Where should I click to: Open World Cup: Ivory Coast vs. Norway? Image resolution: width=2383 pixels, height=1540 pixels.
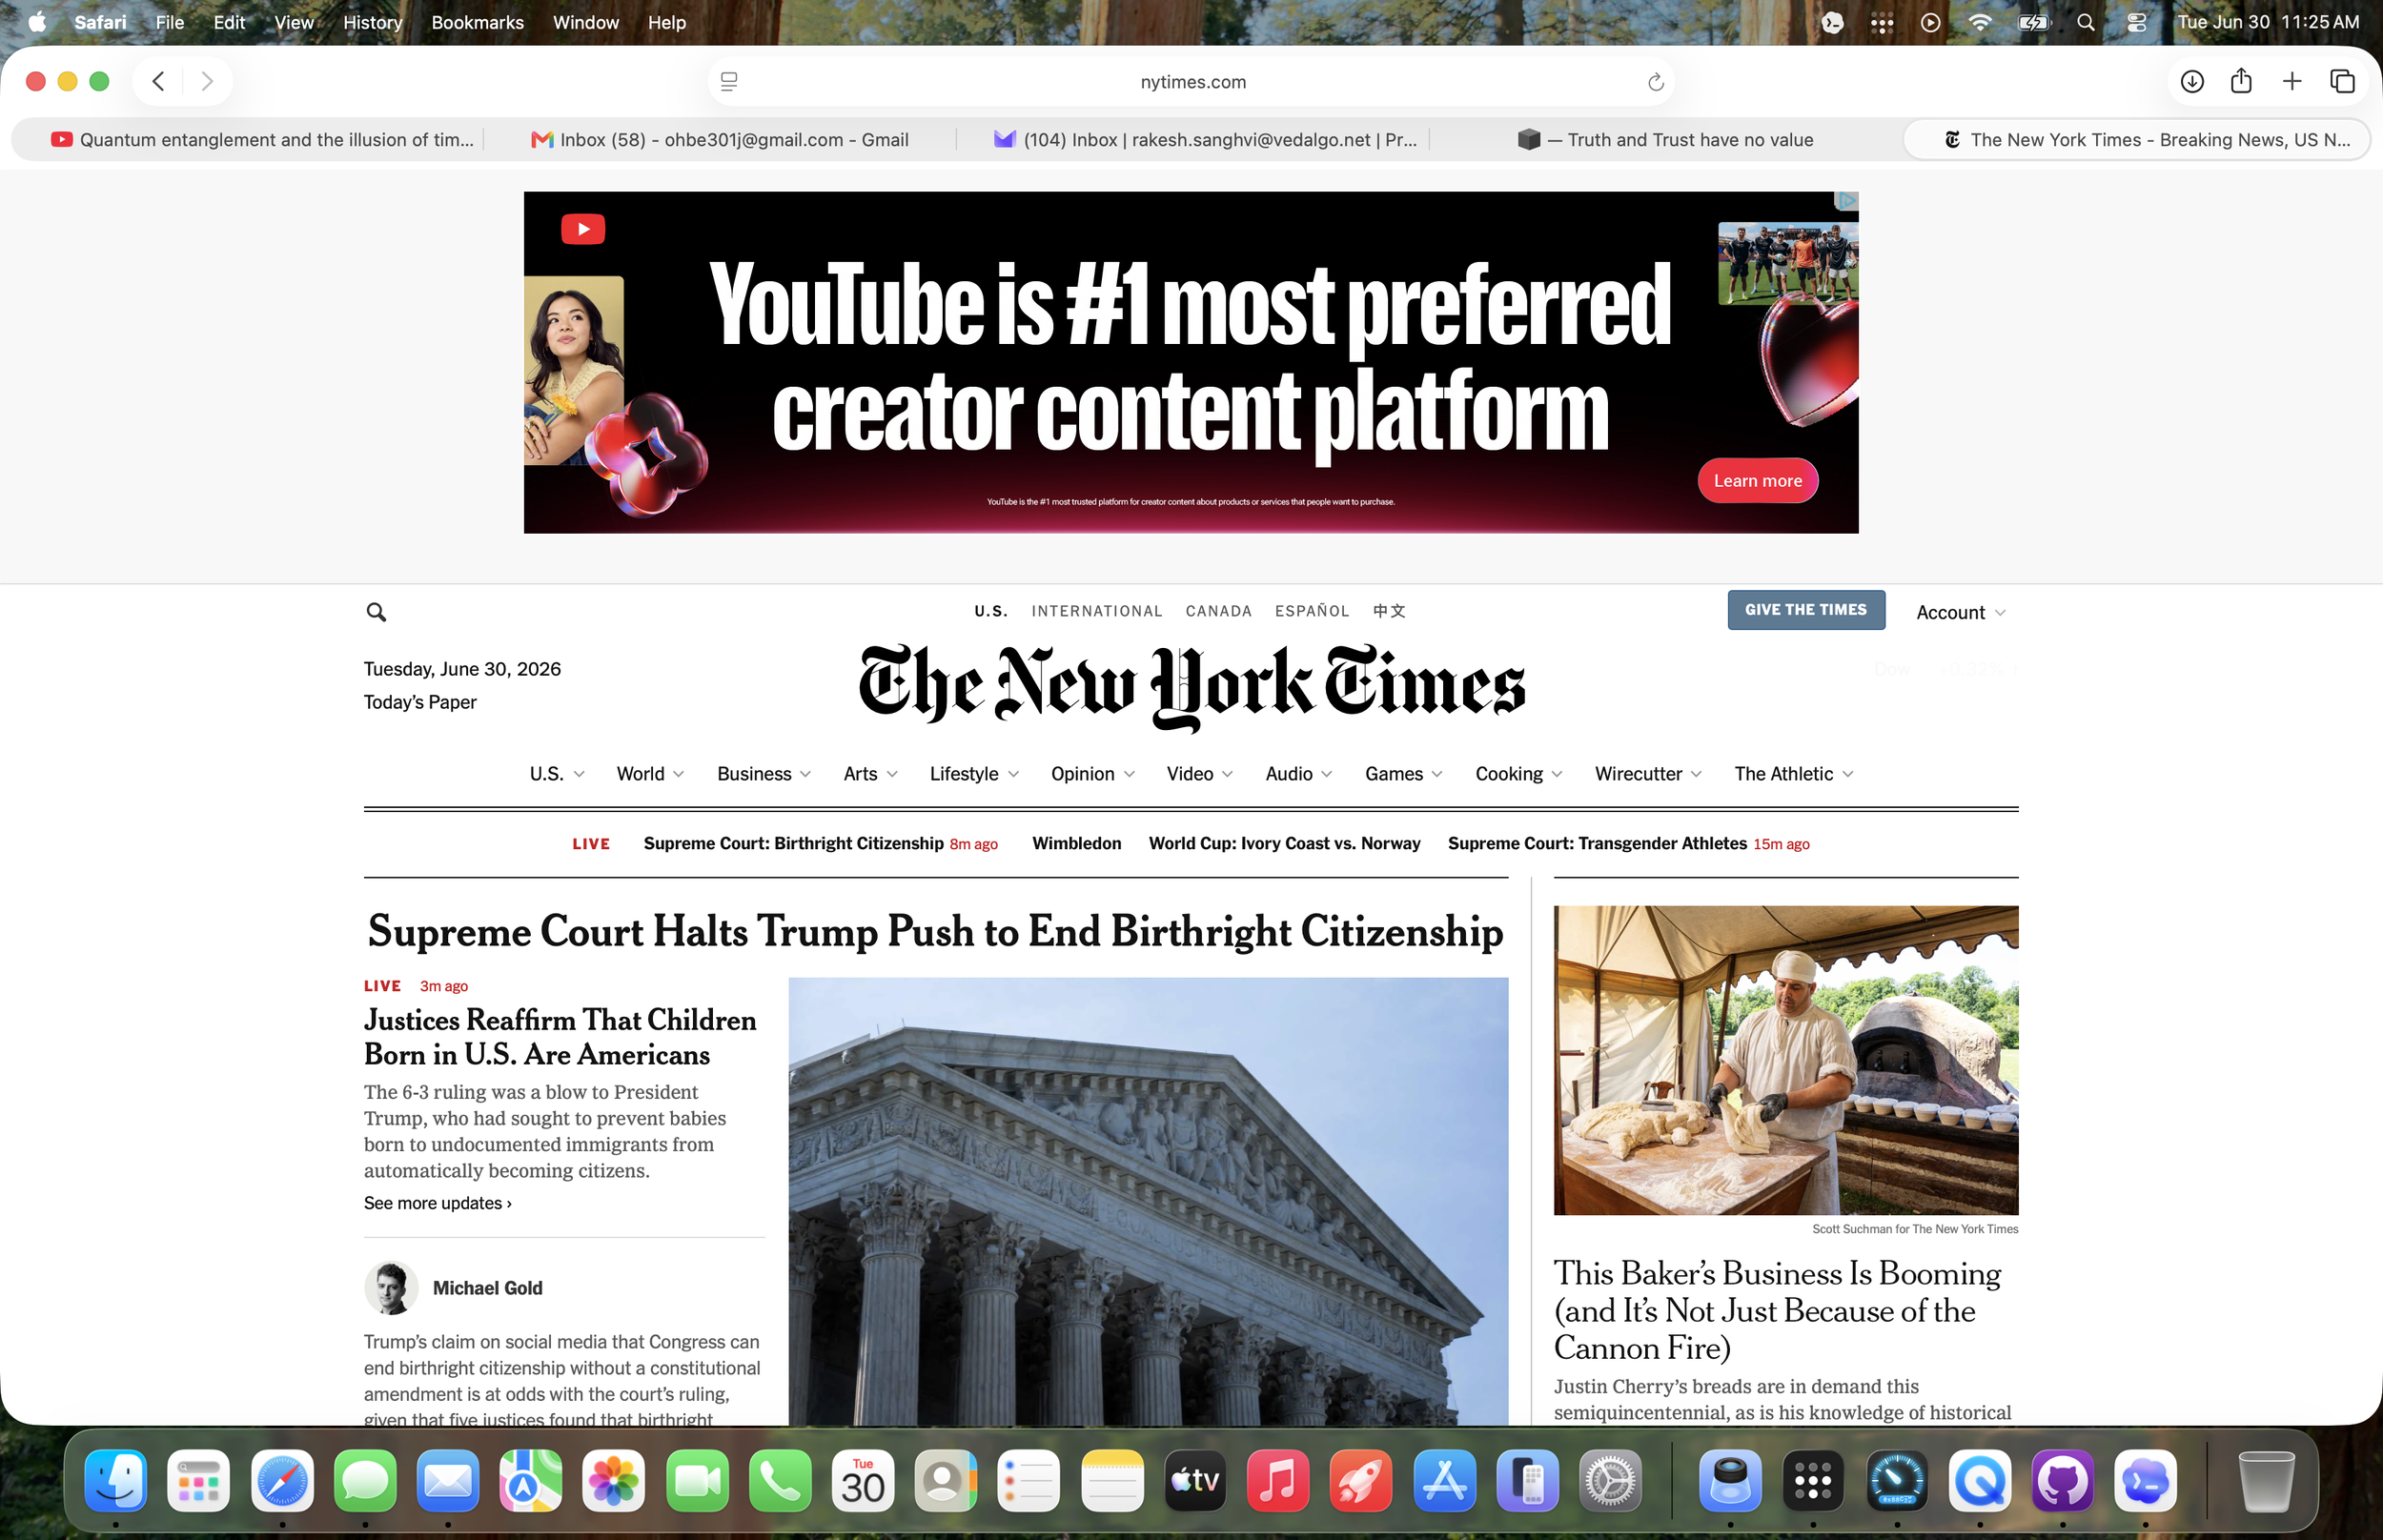(x=1284, y=844)
